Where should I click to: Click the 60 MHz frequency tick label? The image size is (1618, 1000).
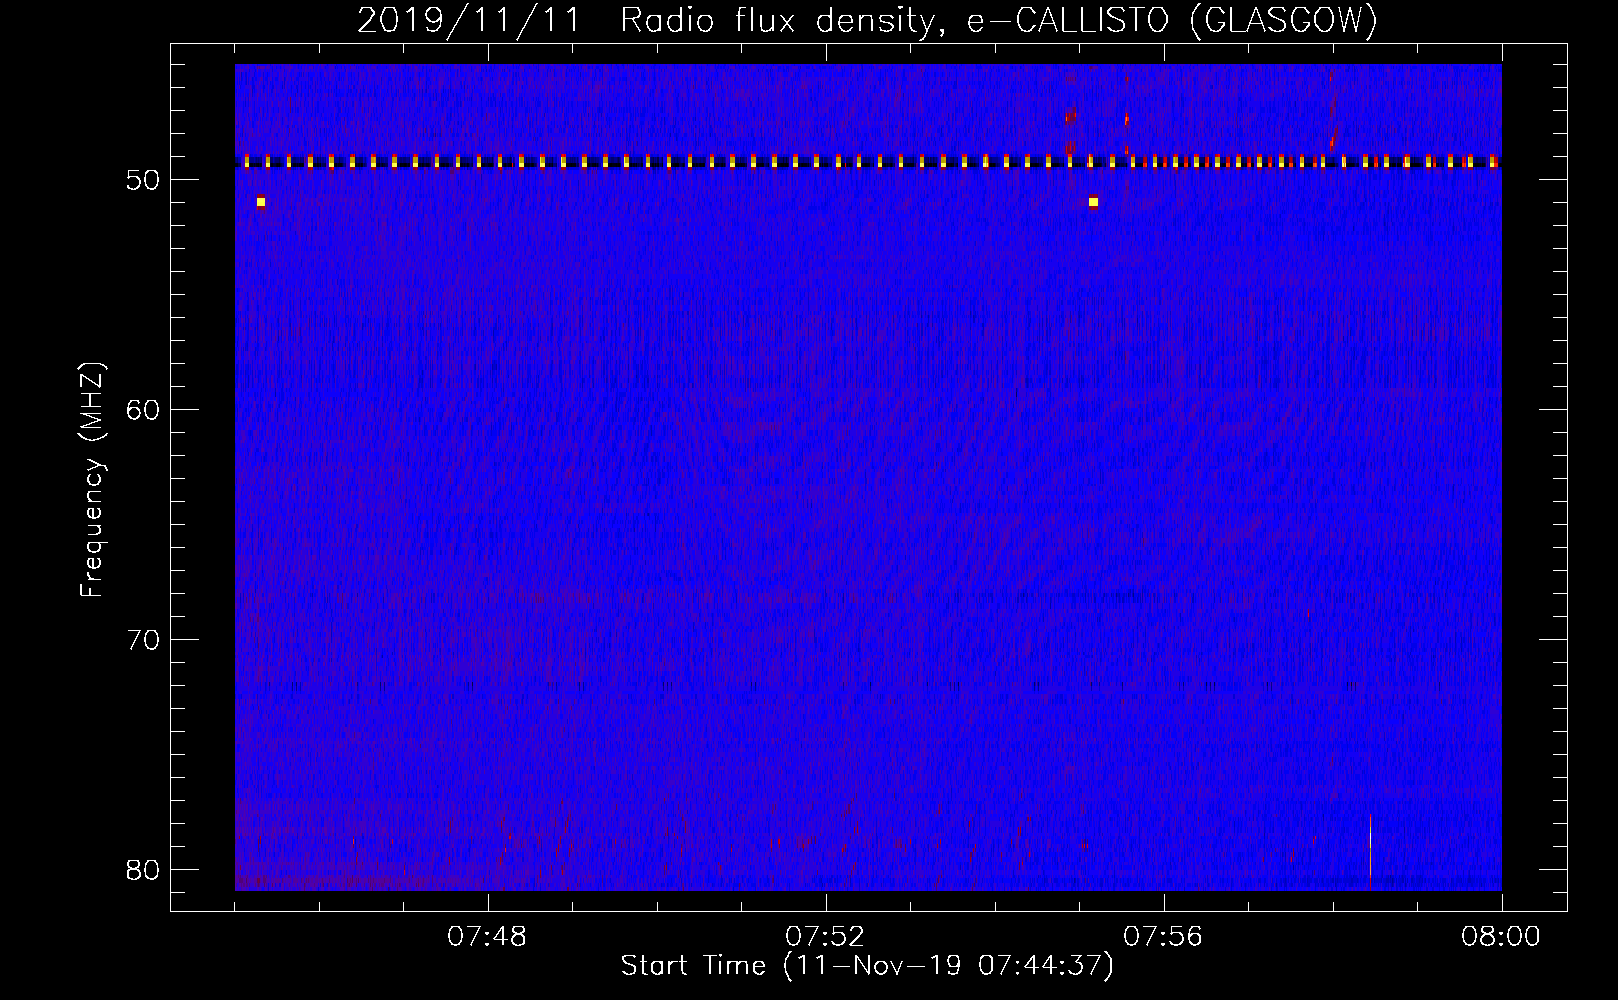pos(143,410)
